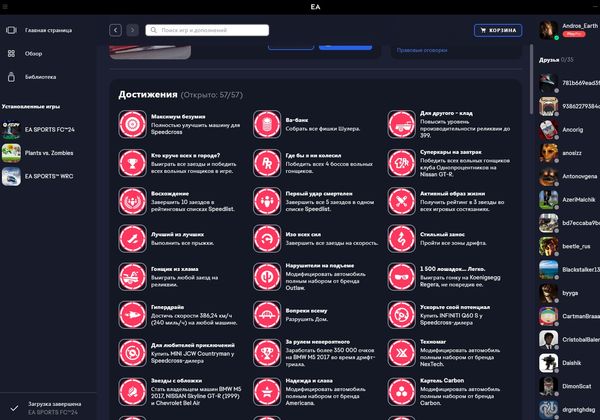Open friend Antonovgena profile
This screenshot has width=600, height=420.
pos(569,176)
